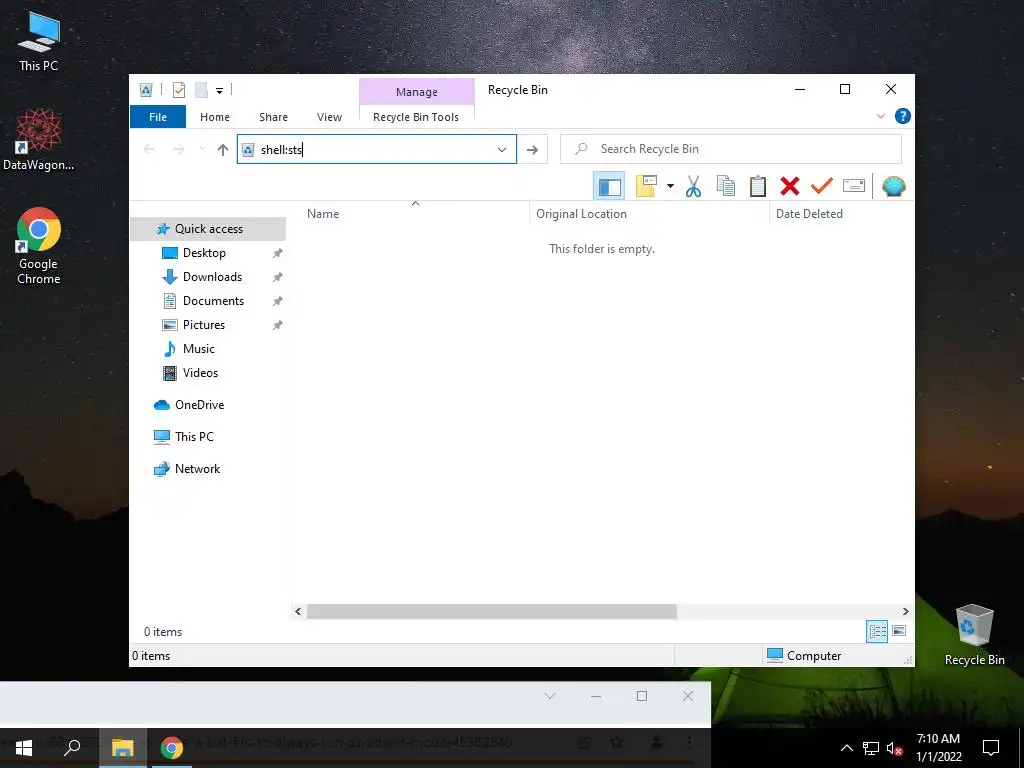The width and height of the screenshot is (1024, 768).
Task: Open the File menu tab
Action: [x=158, y=117]
